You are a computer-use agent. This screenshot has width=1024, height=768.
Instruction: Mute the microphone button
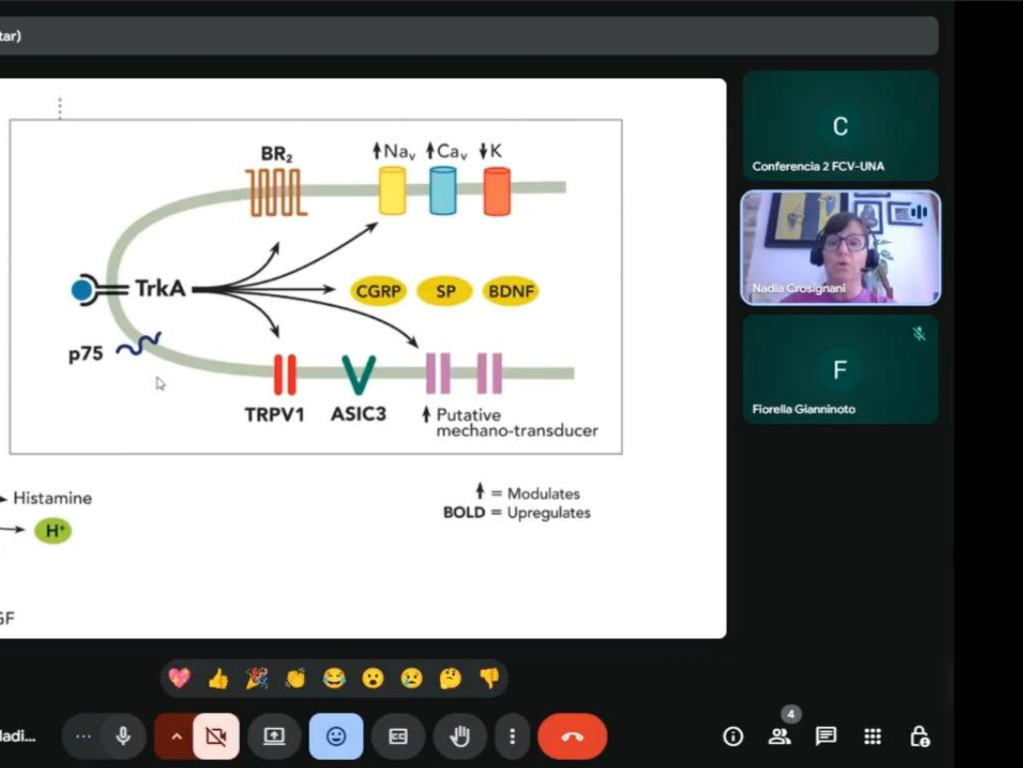point(123,737)
